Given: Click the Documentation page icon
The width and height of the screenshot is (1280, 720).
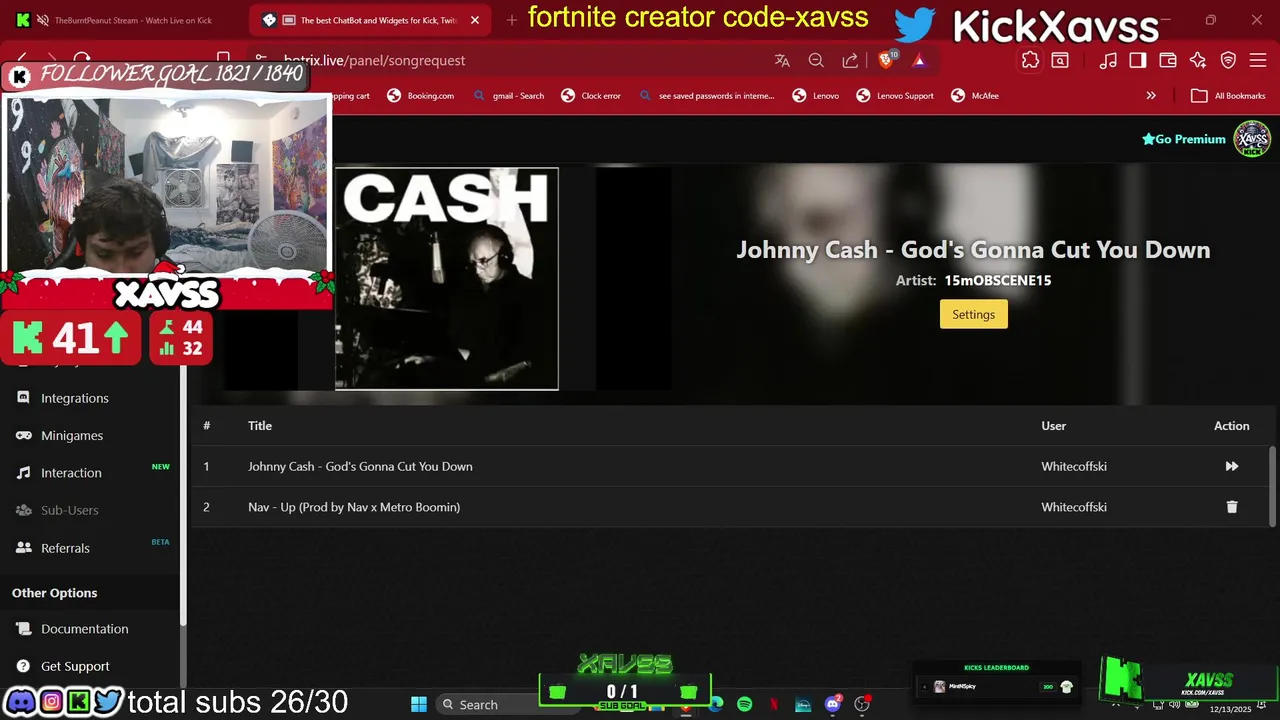Looking at the screenshot, I should coord(23,629).
